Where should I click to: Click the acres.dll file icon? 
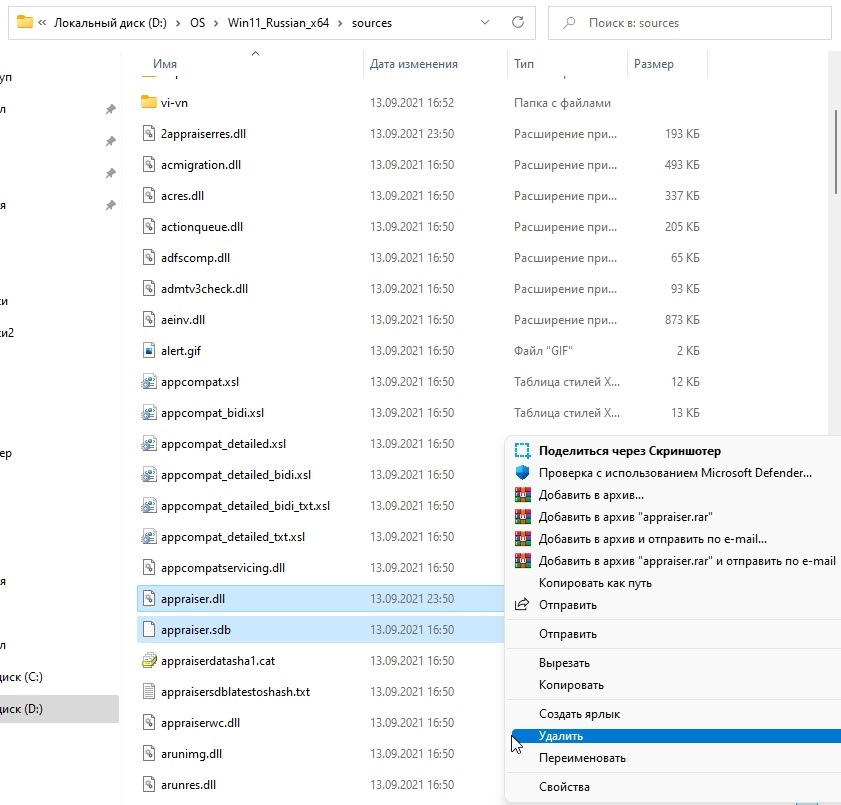click(x=149, y=195)
